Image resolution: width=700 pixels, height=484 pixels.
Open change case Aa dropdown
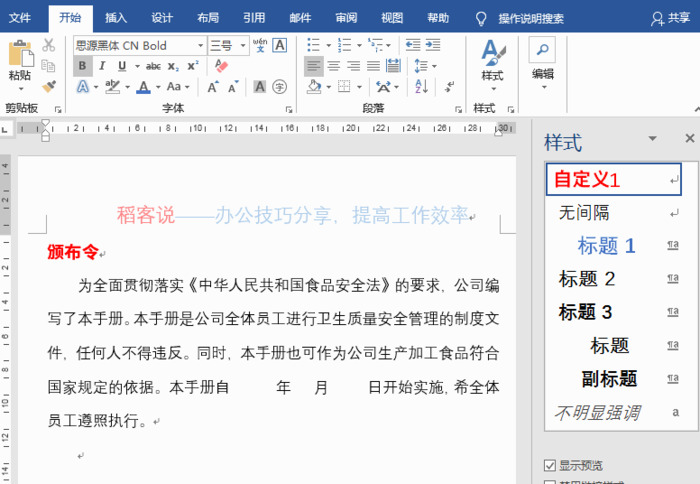tap(178, 87)
